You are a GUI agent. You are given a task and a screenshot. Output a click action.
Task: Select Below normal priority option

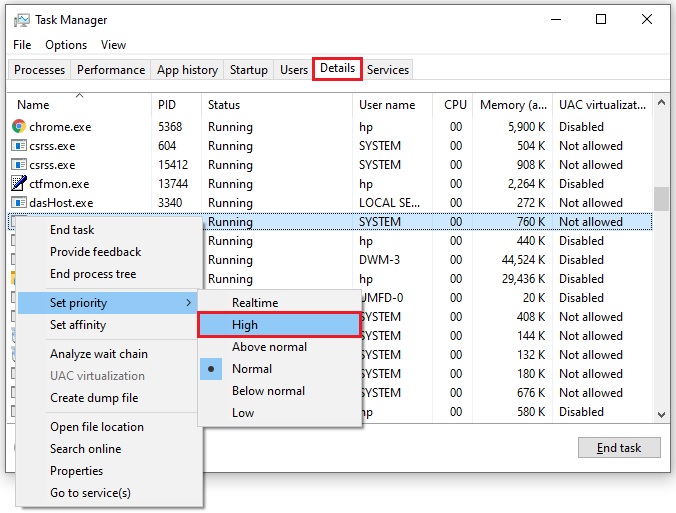269,391
